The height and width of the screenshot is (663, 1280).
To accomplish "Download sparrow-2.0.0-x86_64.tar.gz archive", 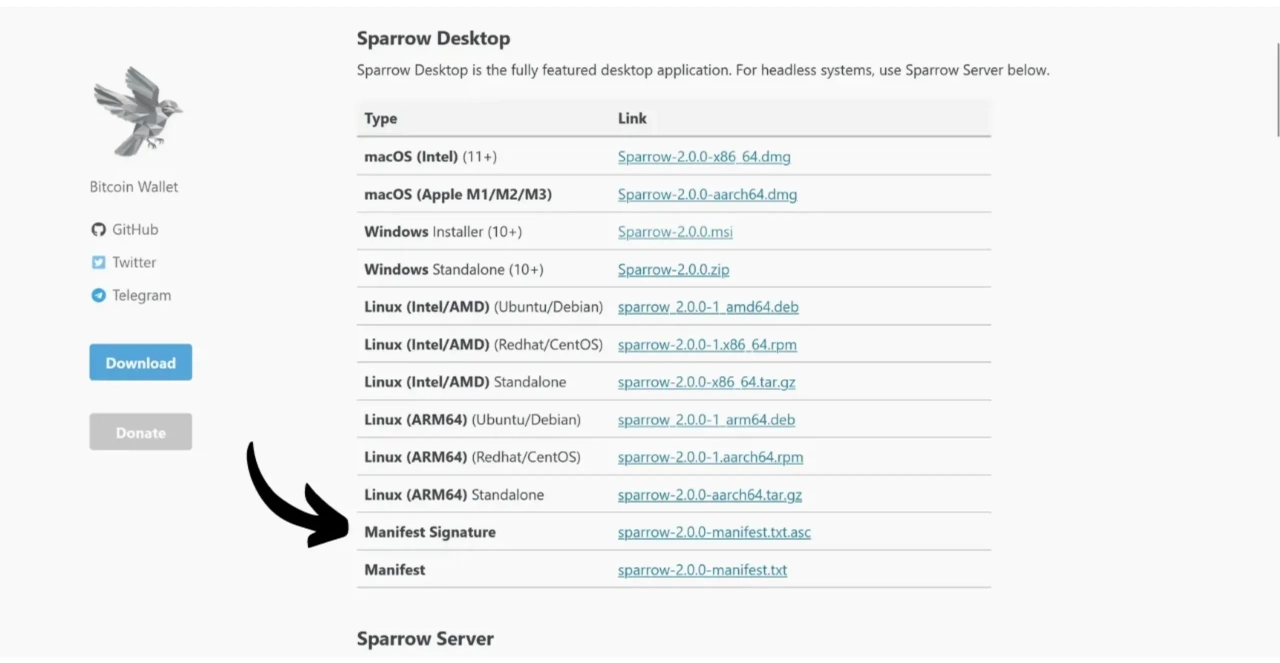I will (706, 383).
